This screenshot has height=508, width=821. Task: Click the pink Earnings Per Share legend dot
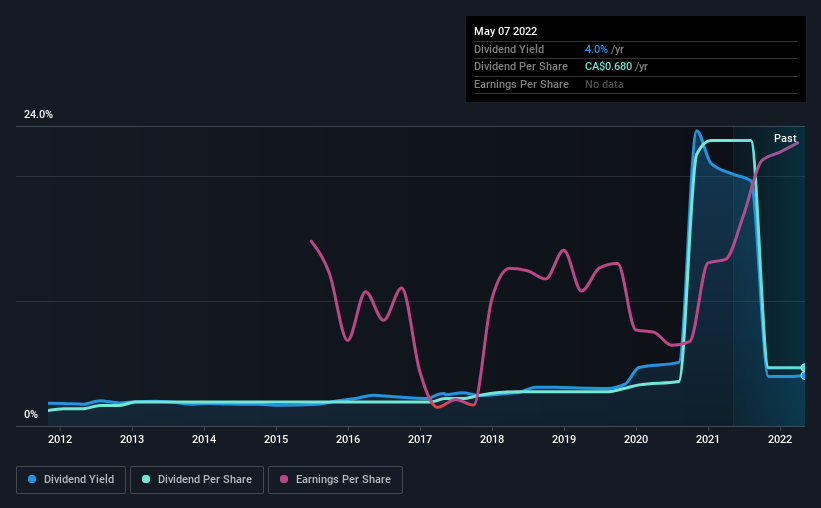(x=284, y=480)
